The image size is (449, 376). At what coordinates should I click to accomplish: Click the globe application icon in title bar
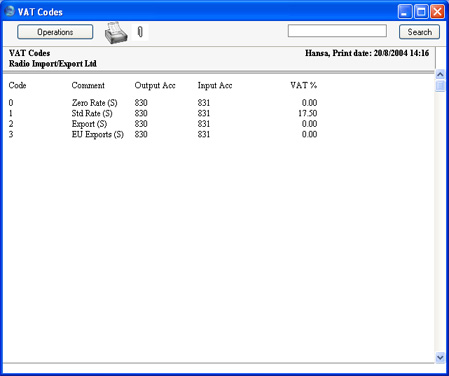[x=10, y=11]
